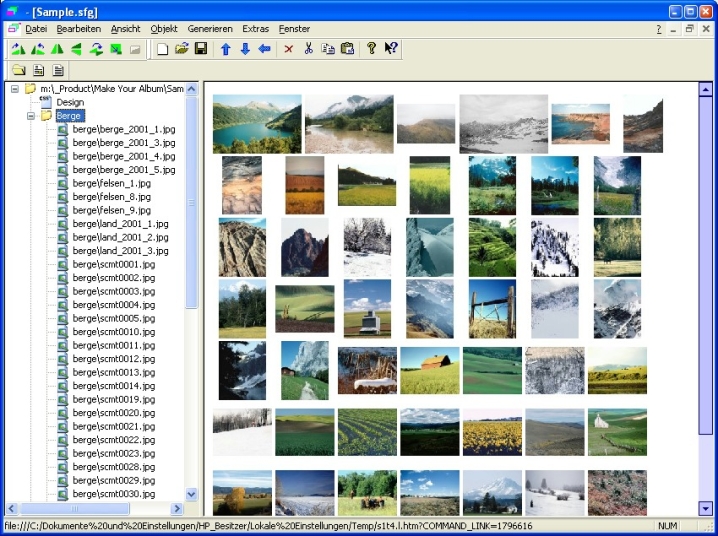Paste with the clipboard icon
Image resolution: width=718 pixels, height=536 pixels.
pyautogui.click(x=347, y=49)
